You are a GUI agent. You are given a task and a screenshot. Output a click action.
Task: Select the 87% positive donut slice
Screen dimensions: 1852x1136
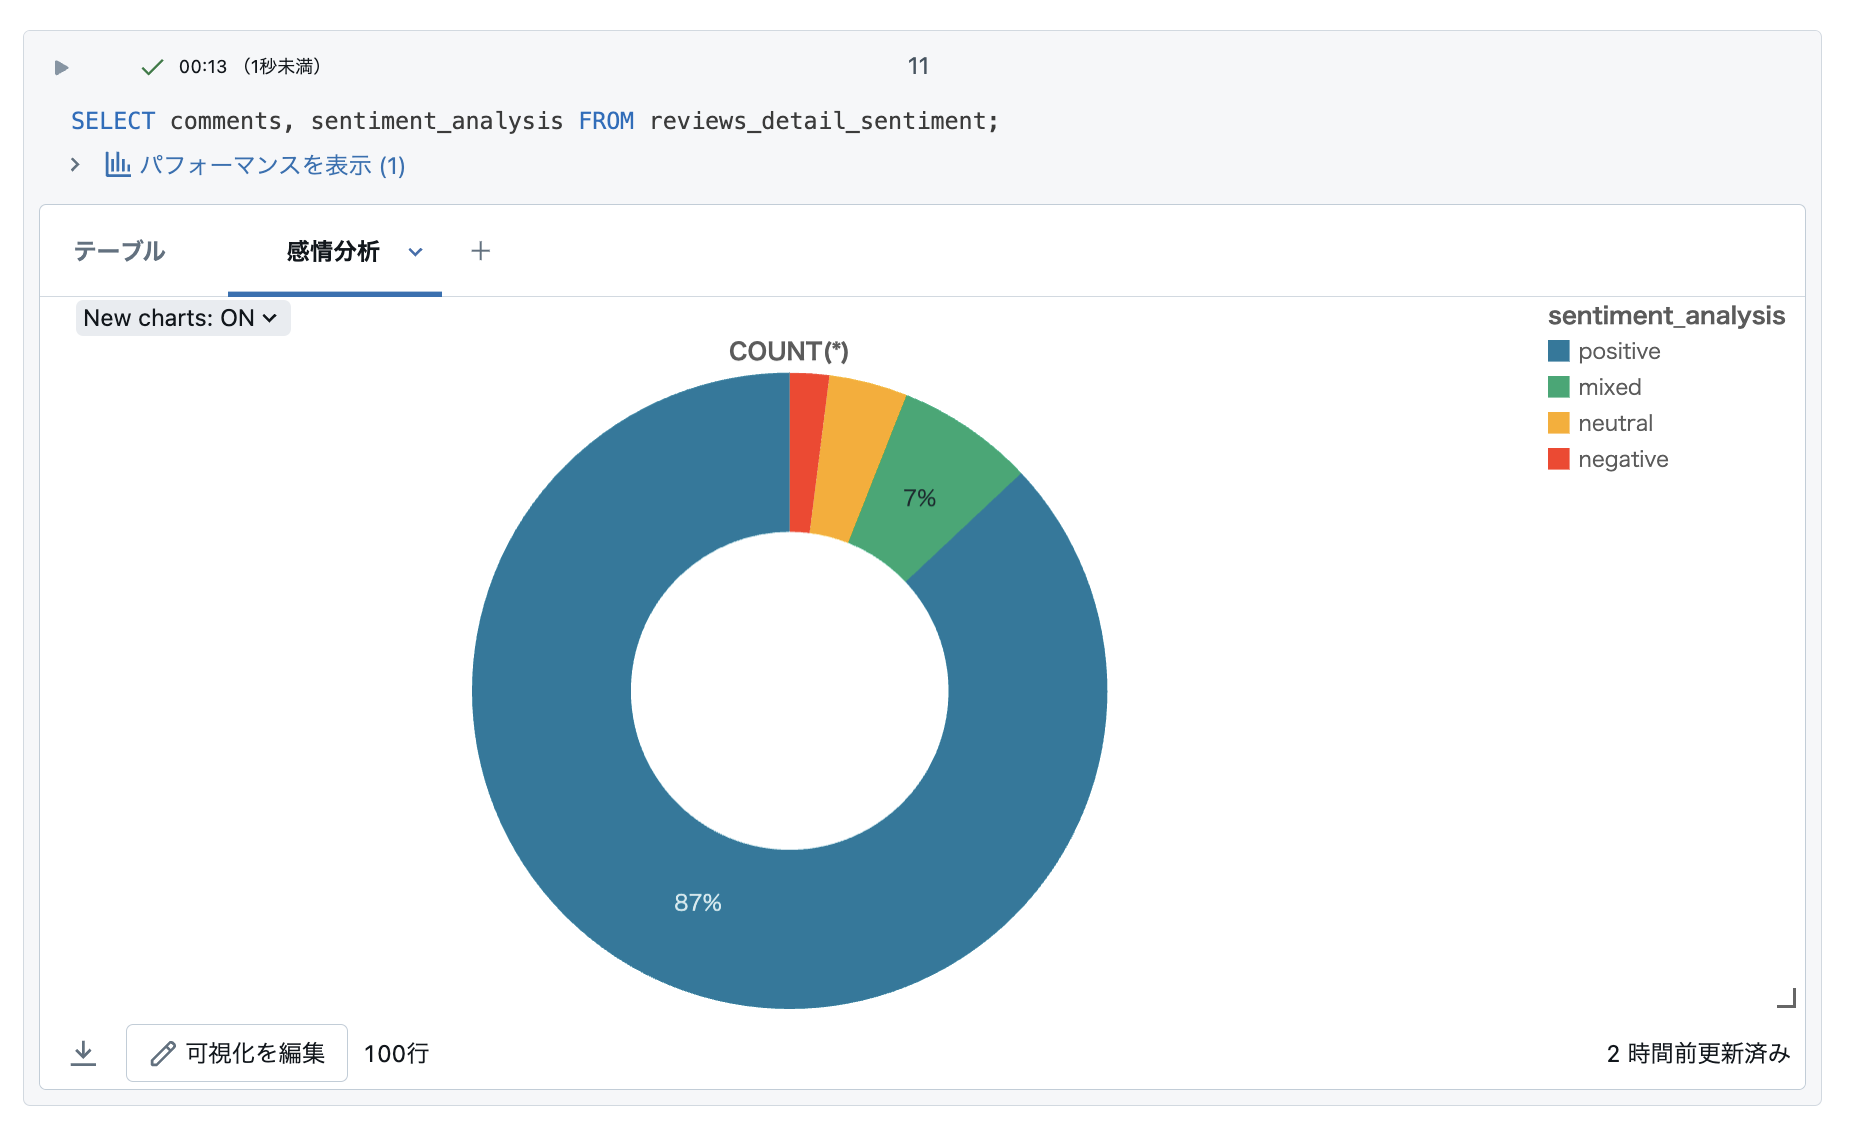[697, 902]
